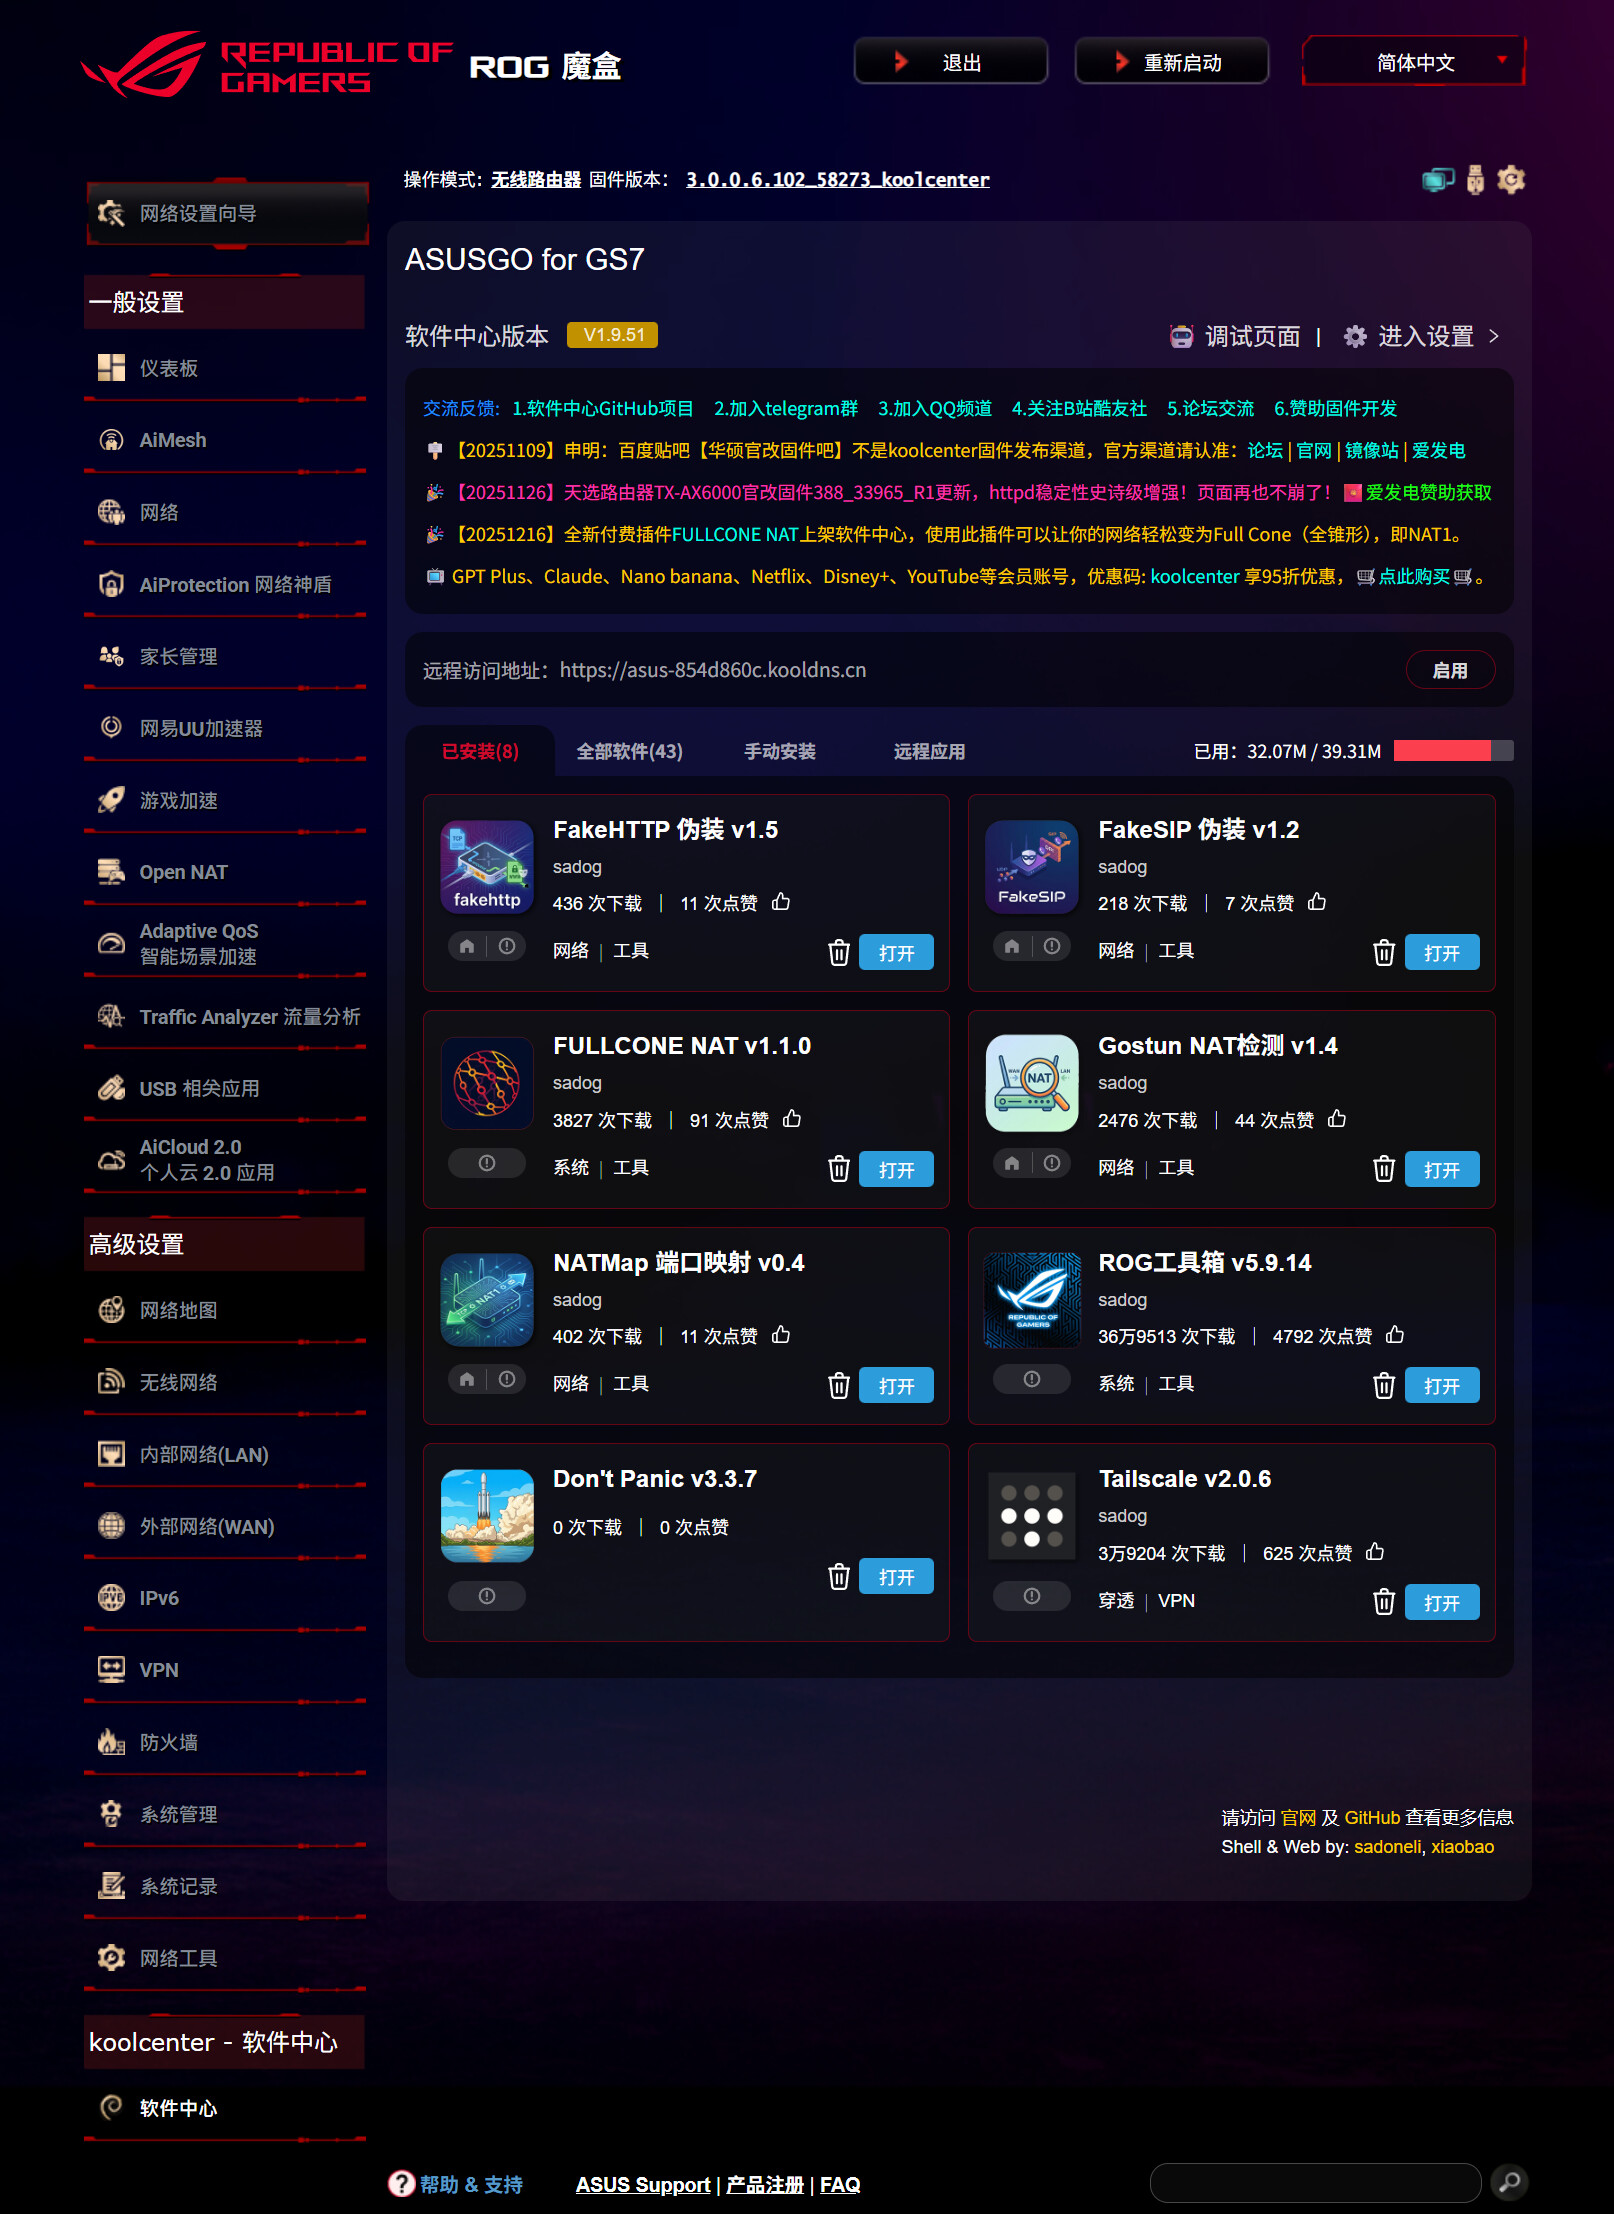Open the ROG工具箱 plugin thumbnail

tap(1032, 1300)
